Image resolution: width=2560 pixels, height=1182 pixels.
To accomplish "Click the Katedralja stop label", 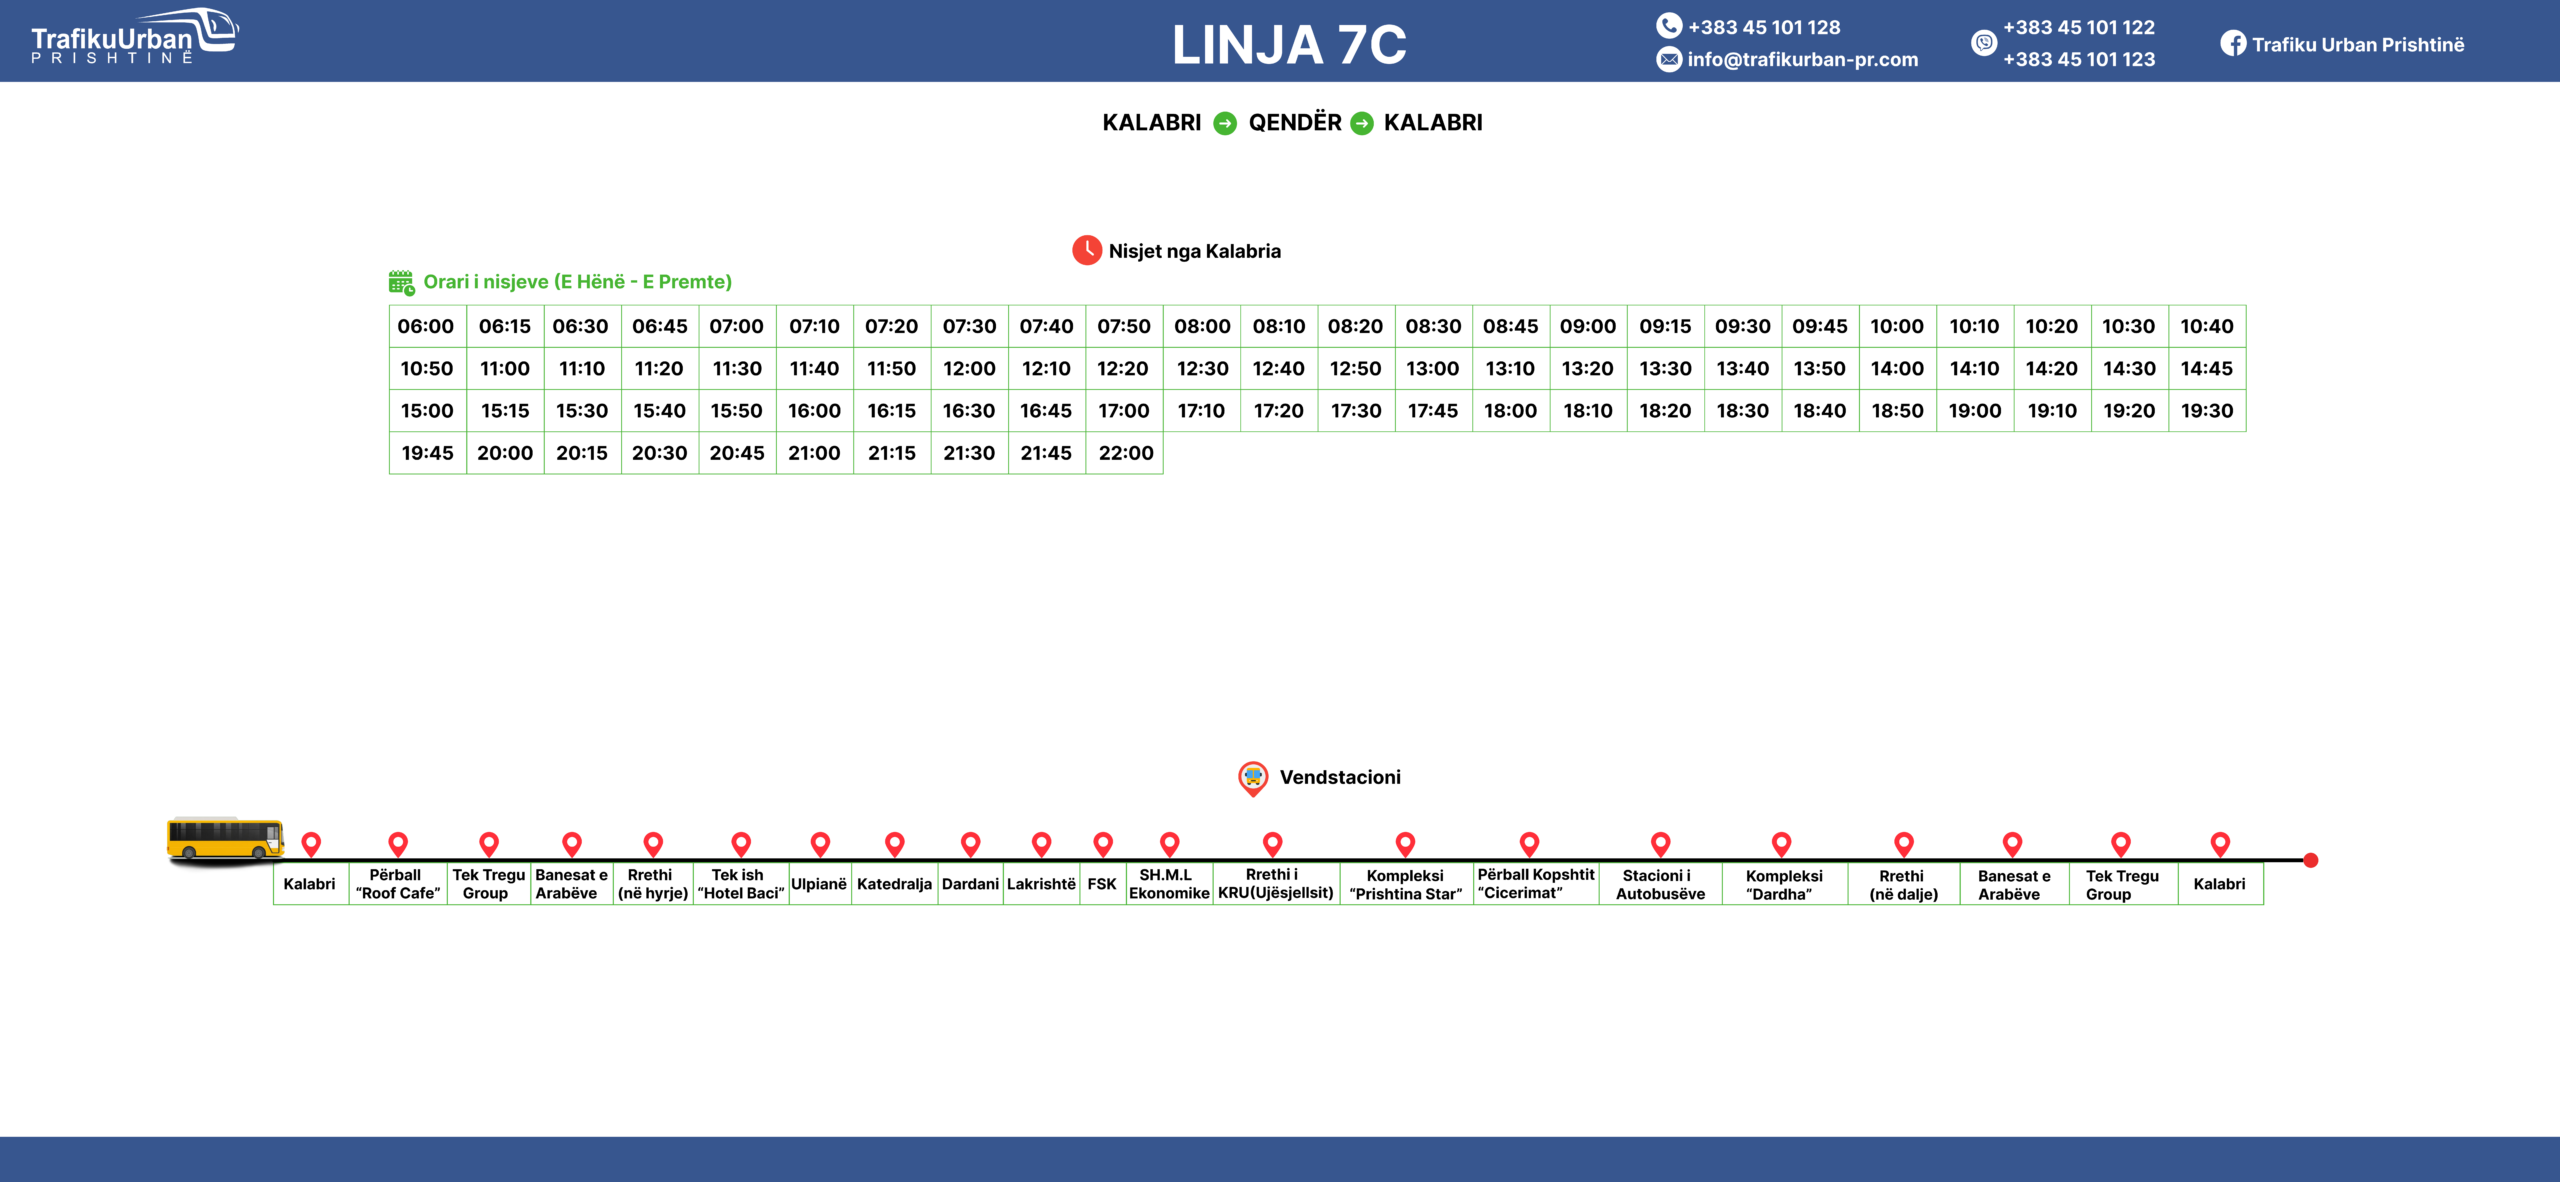I will [x=894, y=884].
